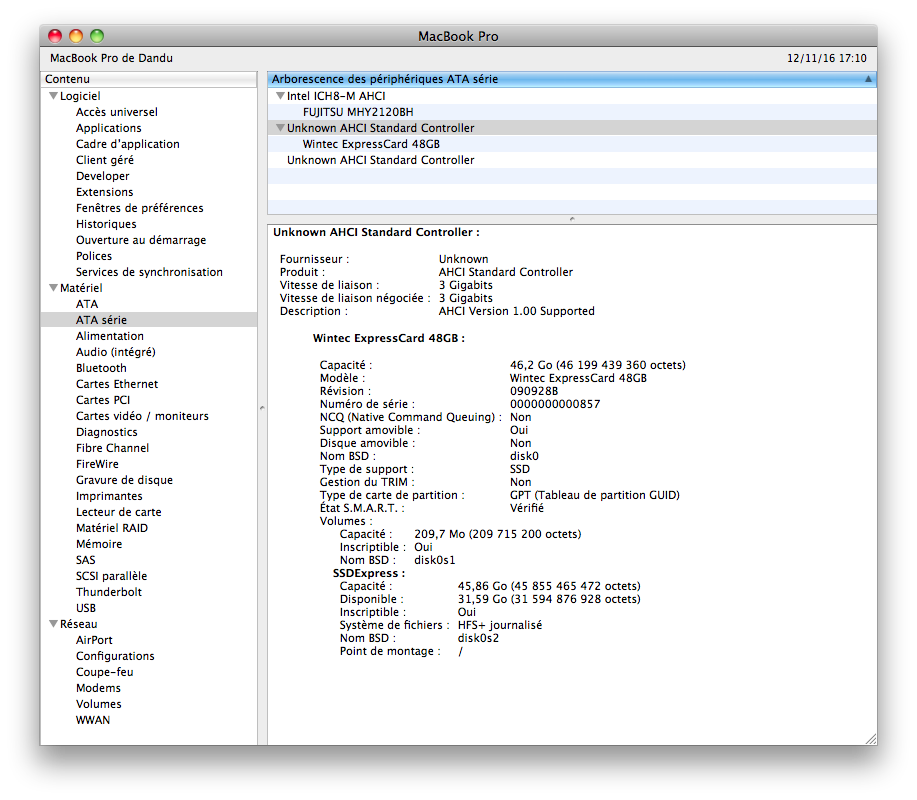The image size is (917, 800).
Task: Open the Developer sidebar entry
Action: click(x=102, y=176)
